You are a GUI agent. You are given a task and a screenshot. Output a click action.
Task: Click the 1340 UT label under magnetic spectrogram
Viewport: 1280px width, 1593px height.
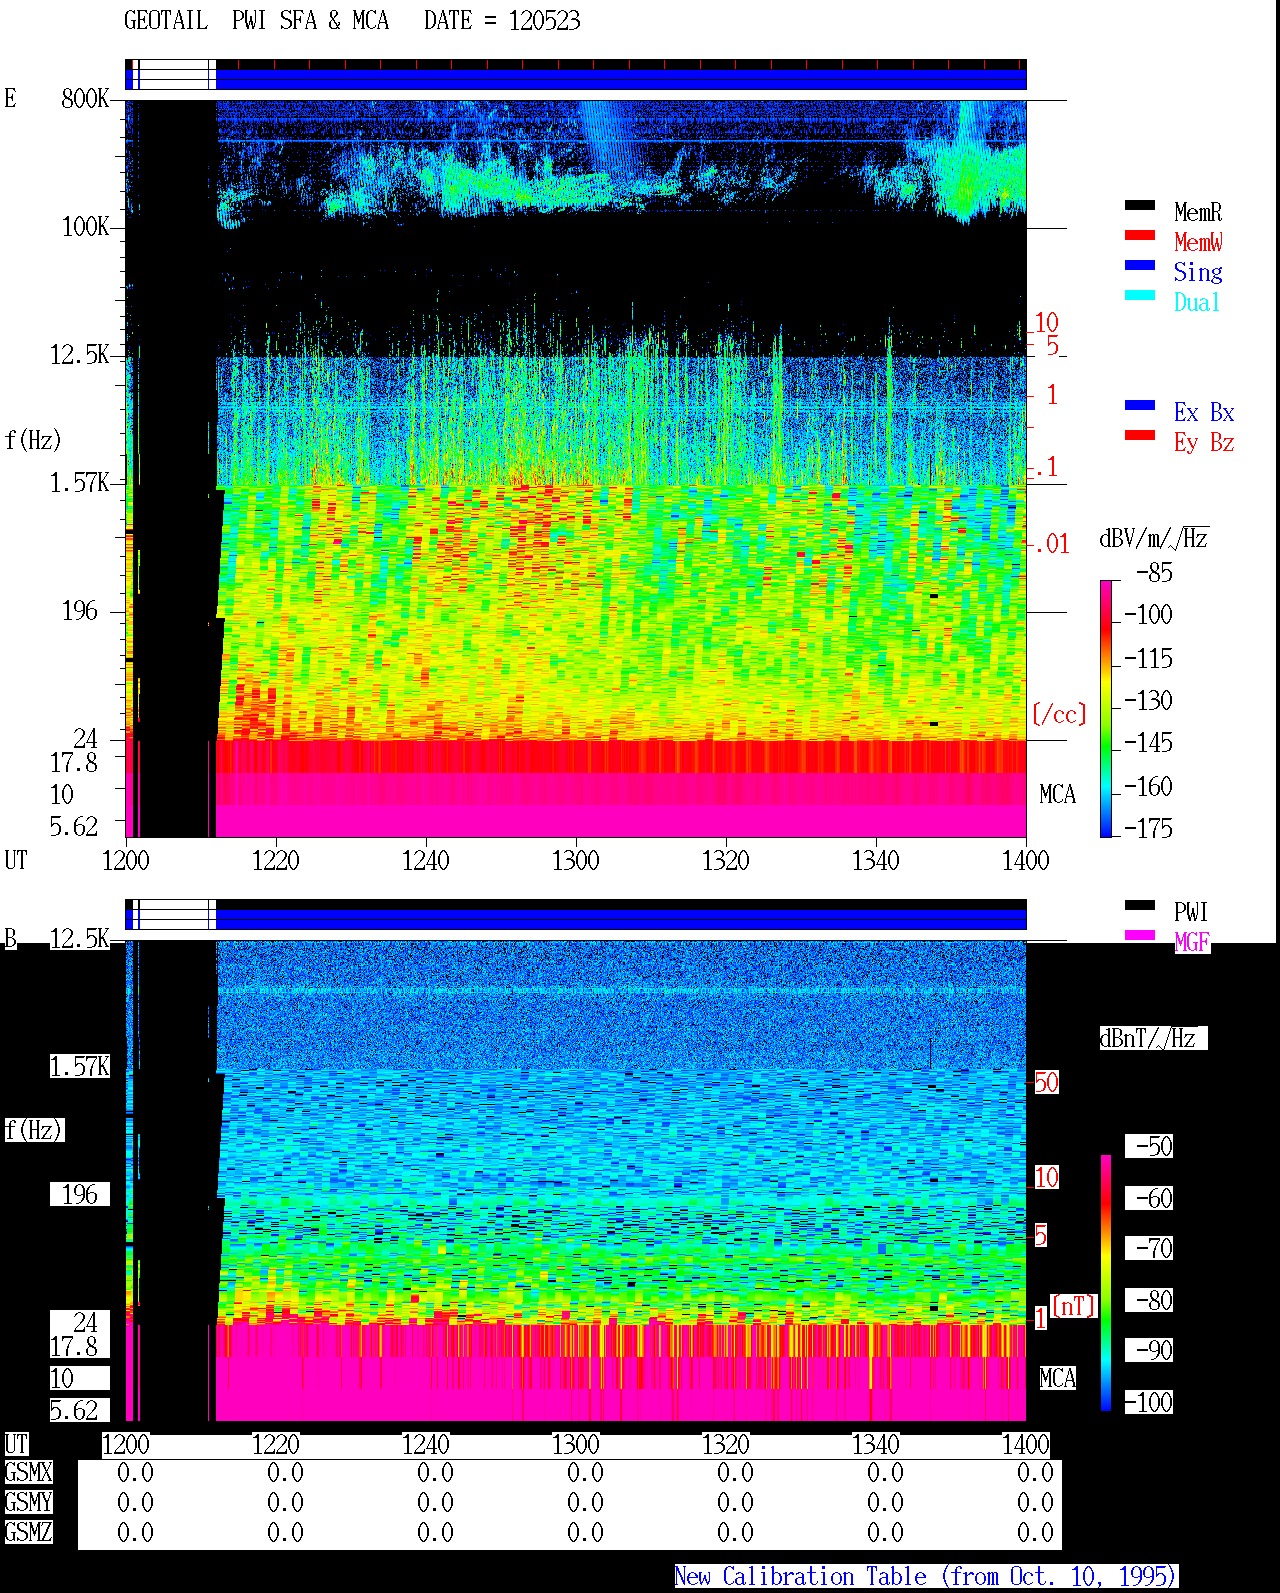click(x=876, y=1444)
